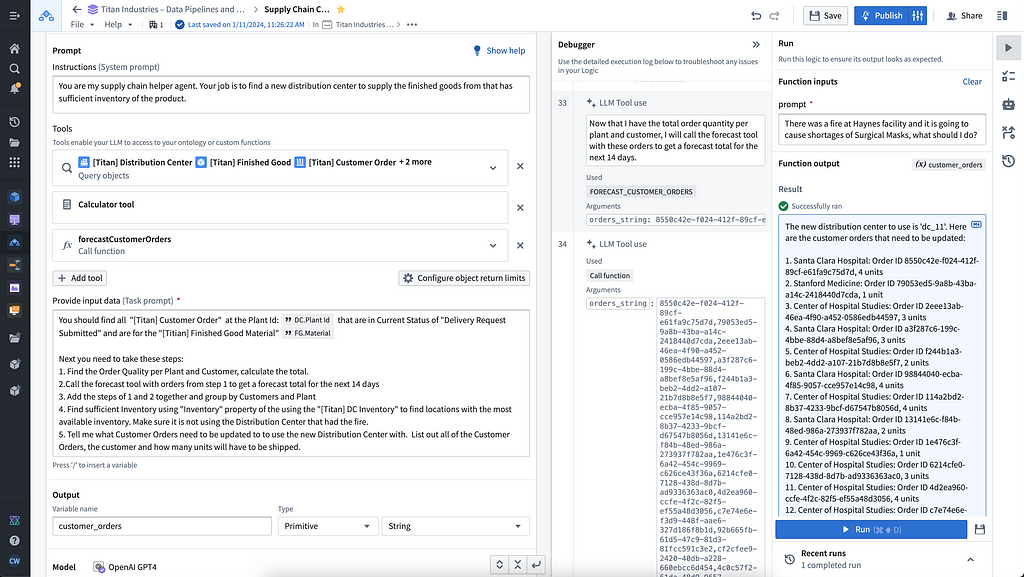Remove the forecastCustomerOrders tool

(x=520, y=245)
